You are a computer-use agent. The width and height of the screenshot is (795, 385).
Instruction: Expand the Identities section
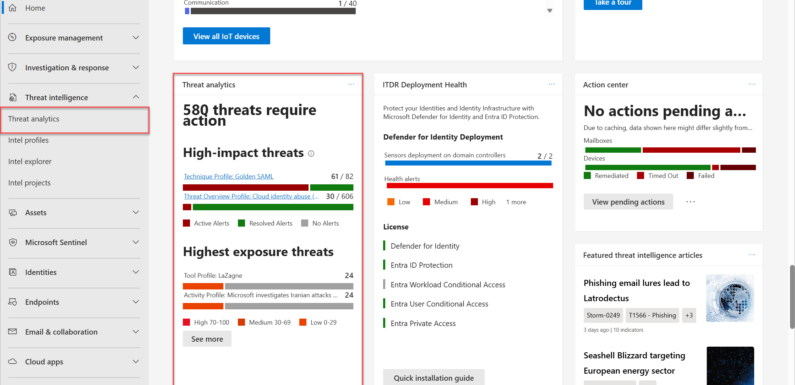coord(135,272)
